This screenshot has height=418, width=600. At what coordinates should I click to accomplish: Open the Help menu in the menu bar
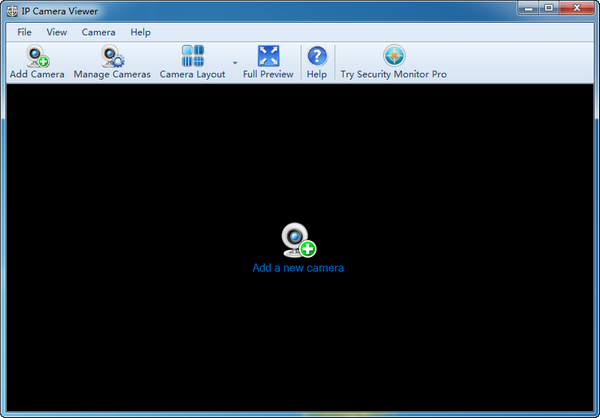(140, 32)
